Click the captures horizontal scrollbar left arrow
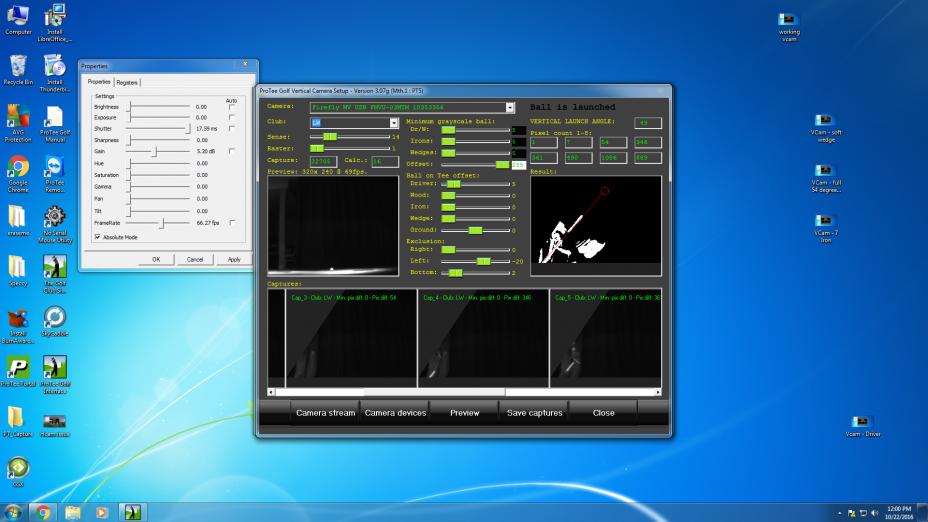The image size is (928, 522). [271, 392]
